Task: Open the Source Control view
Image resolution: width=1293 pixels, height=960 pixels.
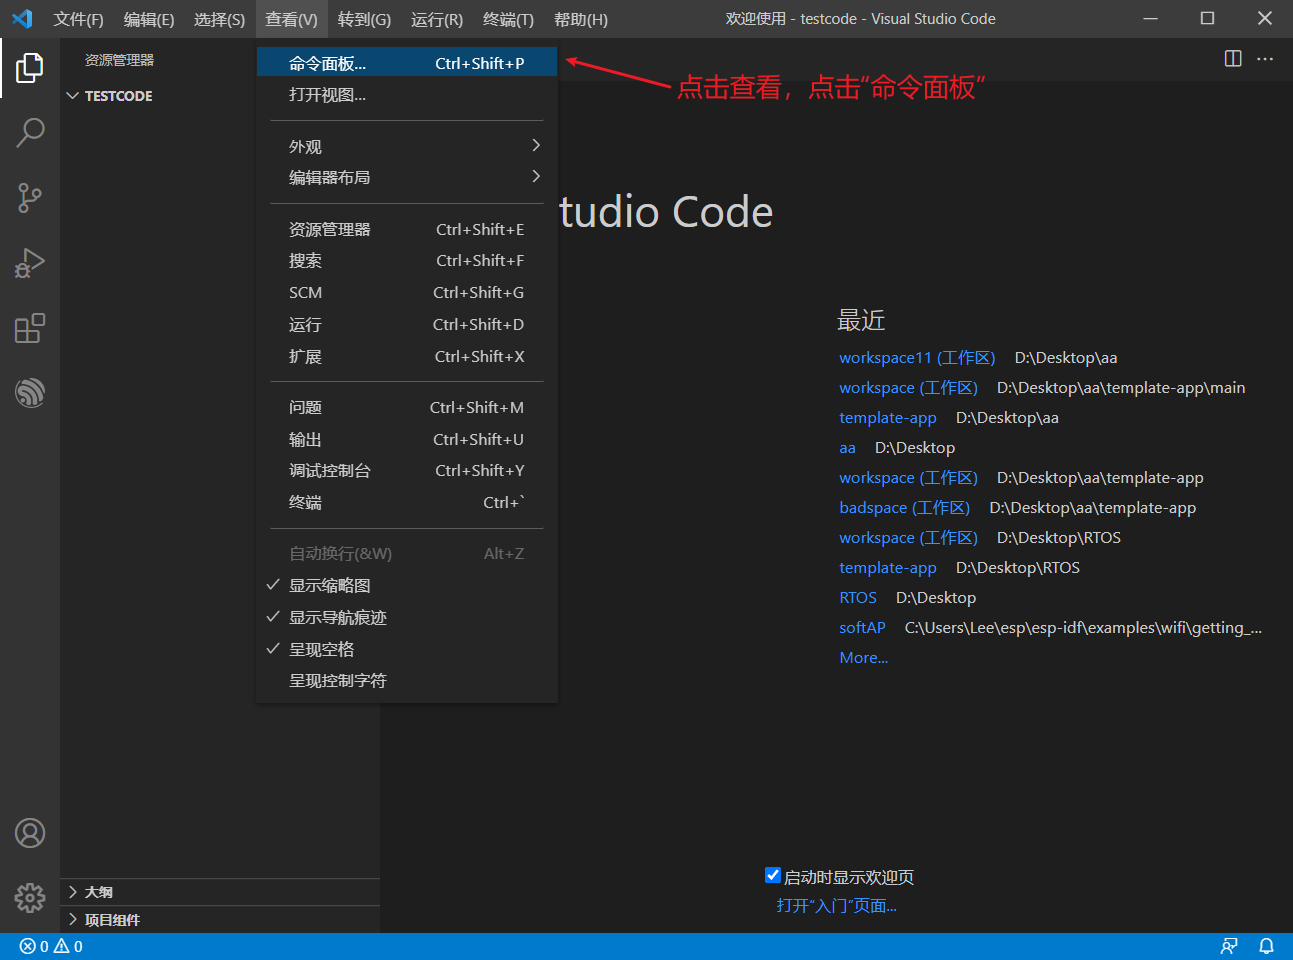Action: click(x=30, y=198)
